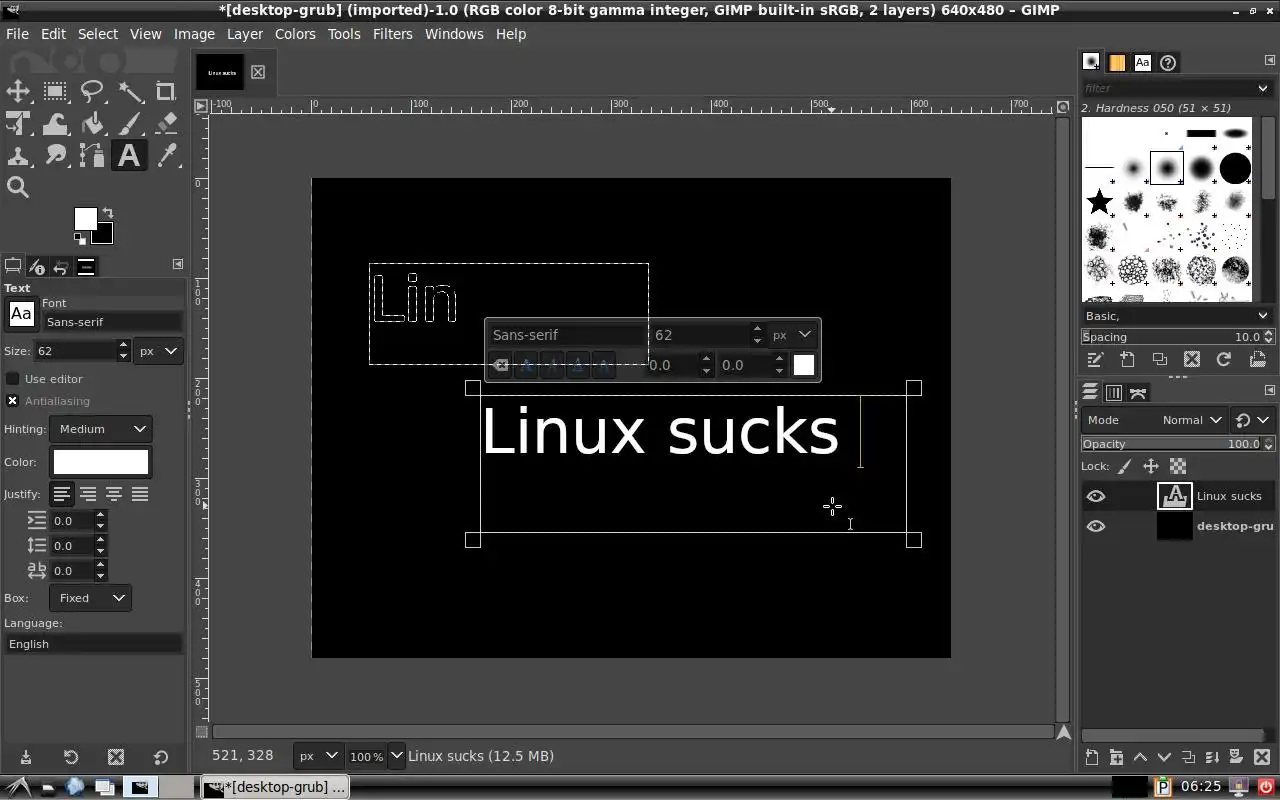The image size is (1280, 800).
Task: Select the Paintbrush tool
Action: tap(130, 124)
